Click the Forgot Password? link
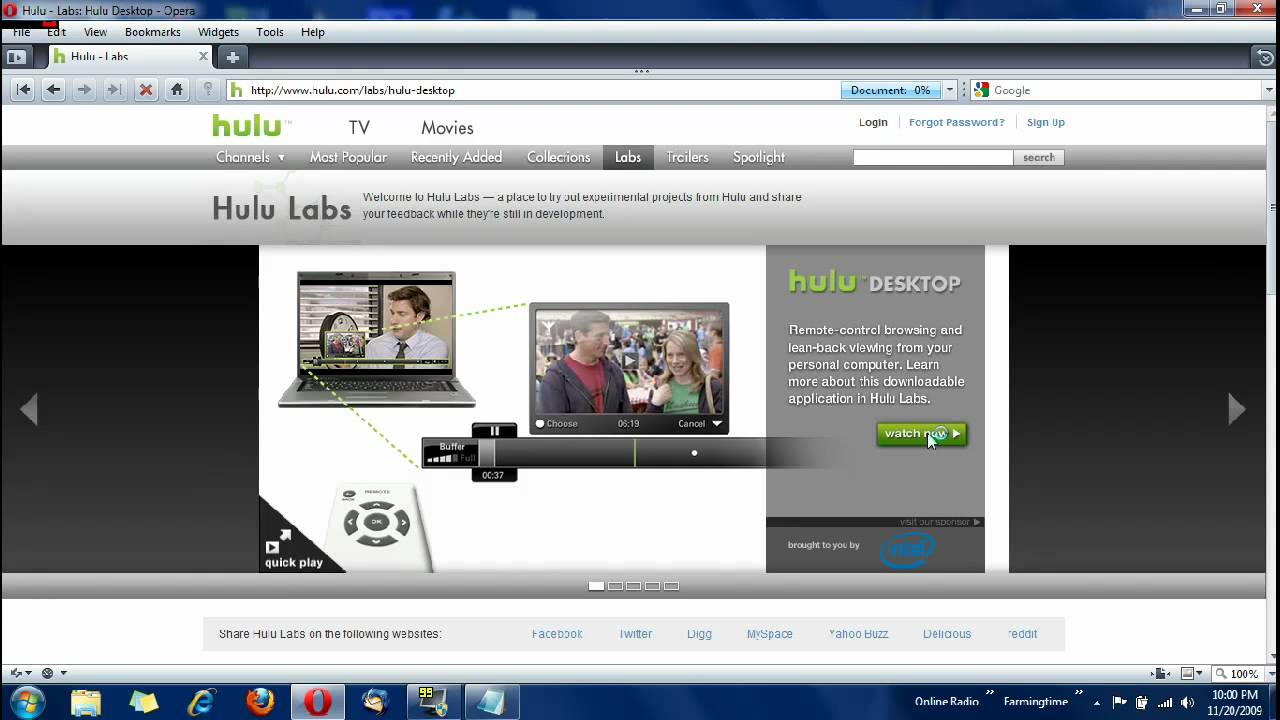This screenshot has height=720, width=1280. point(957,122)
